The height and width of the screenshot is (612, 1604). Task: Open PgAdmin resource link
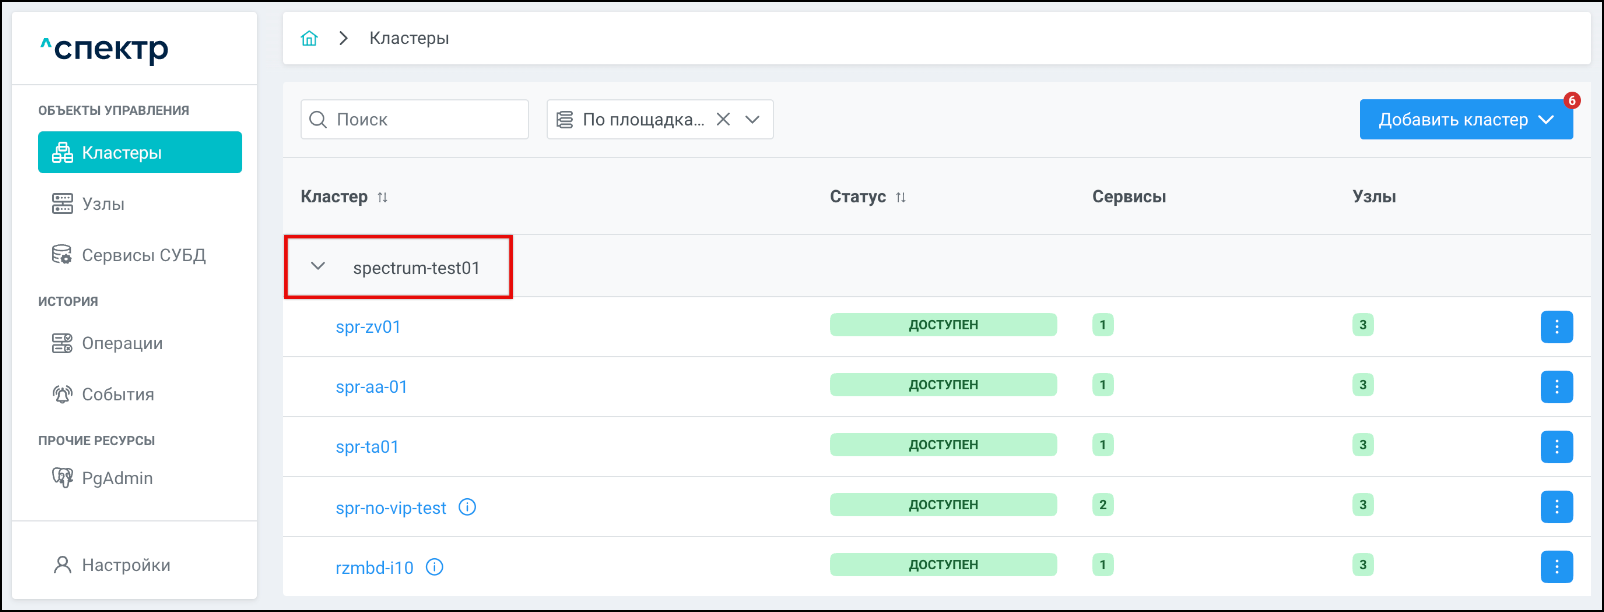[117, 478]
